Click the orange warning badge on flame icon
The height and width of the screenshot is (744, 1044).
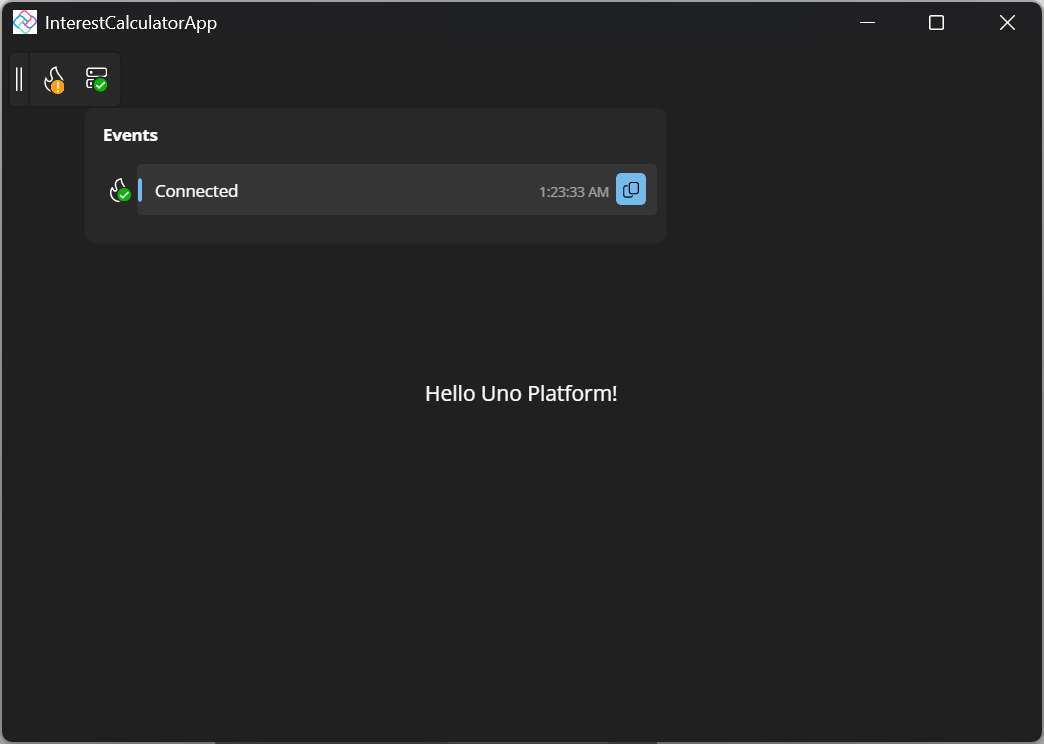click(x=59, y=87)
